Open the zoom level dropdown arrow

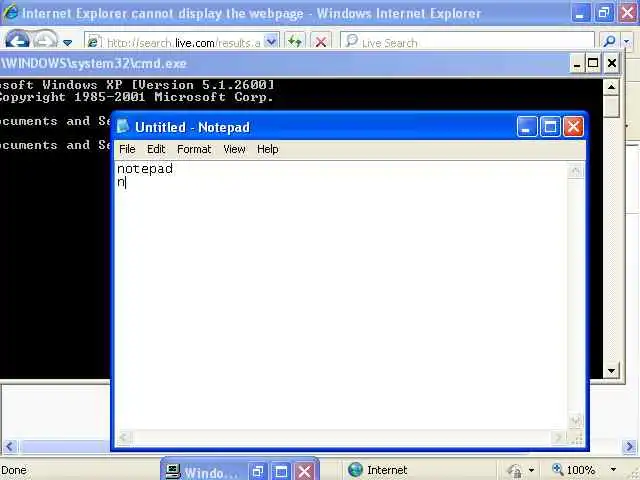(x=613, y=470)
